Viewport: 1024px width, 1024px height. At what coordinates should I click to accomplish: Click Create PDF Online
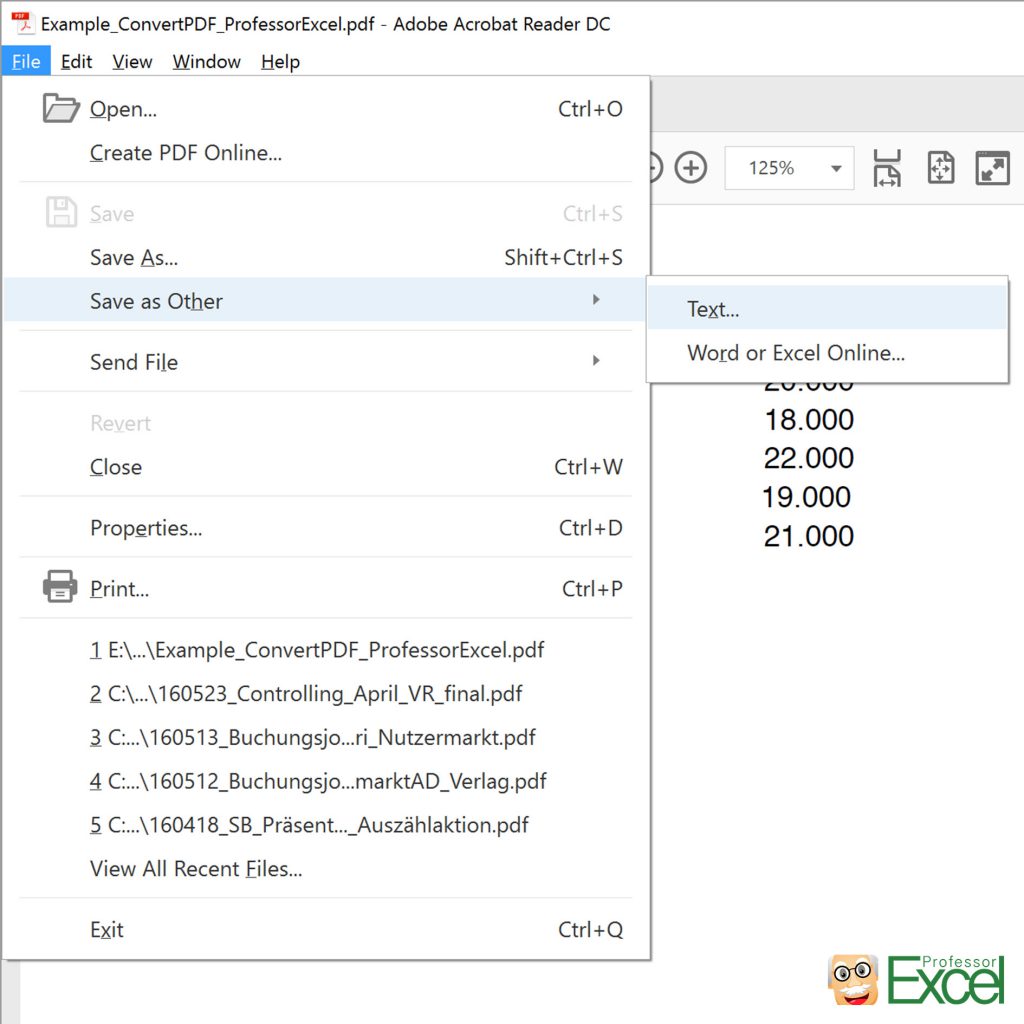pyautogui.click(x=184, y=153)
